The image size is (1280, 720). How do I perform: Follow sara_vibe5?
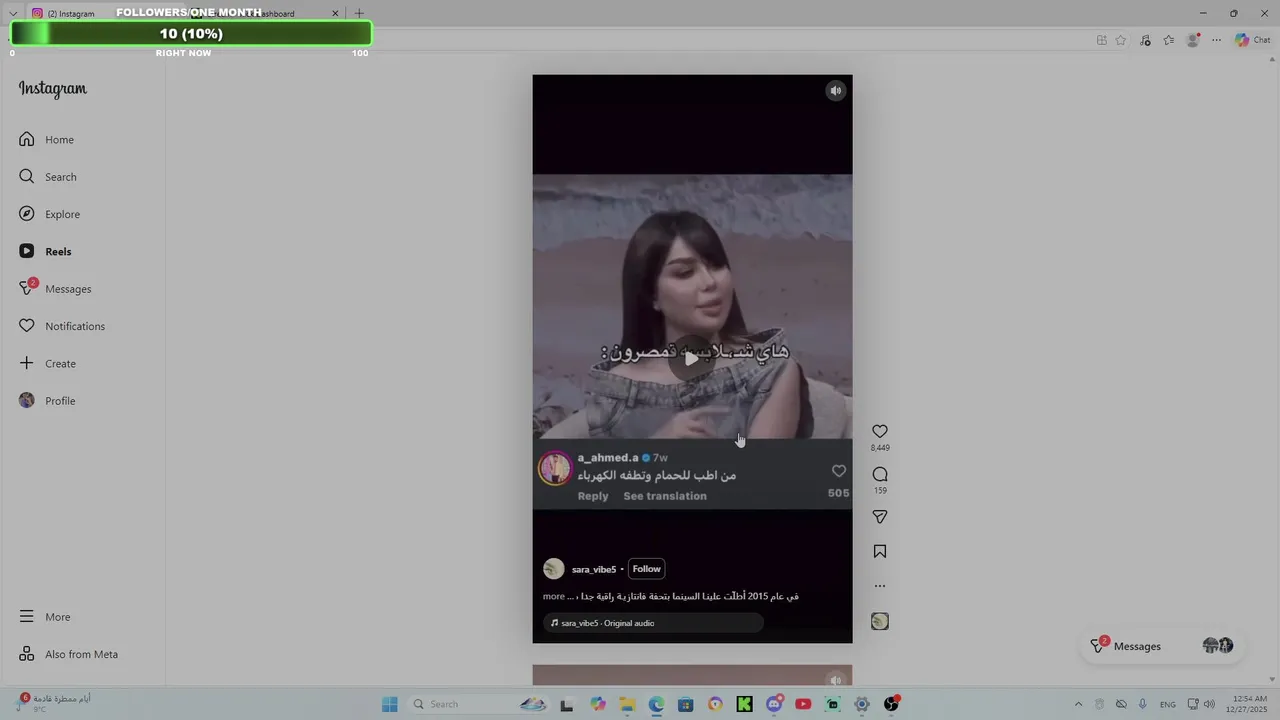coord(646,569)
